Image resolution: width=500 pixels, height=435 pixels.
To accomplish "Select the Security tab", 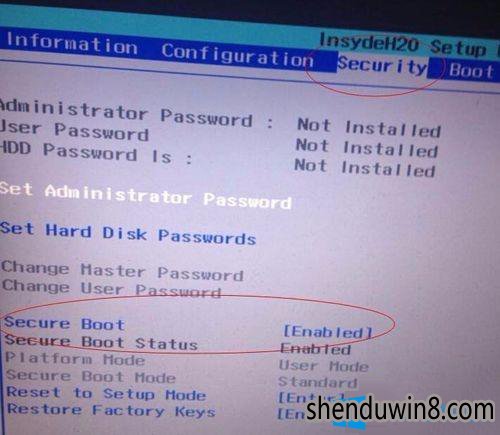I will pyautogui.click(x=382, y=64).
